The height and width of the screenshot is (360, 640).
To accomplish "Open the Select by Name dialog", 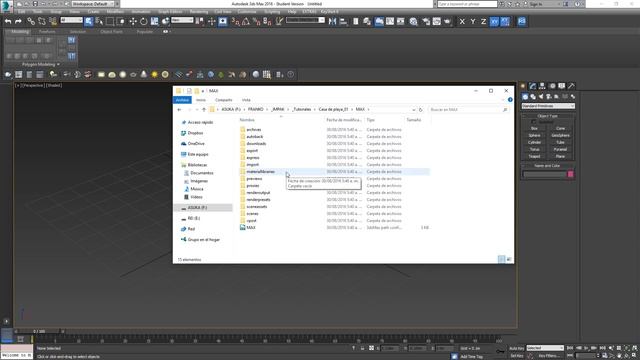I will (99, 21).
